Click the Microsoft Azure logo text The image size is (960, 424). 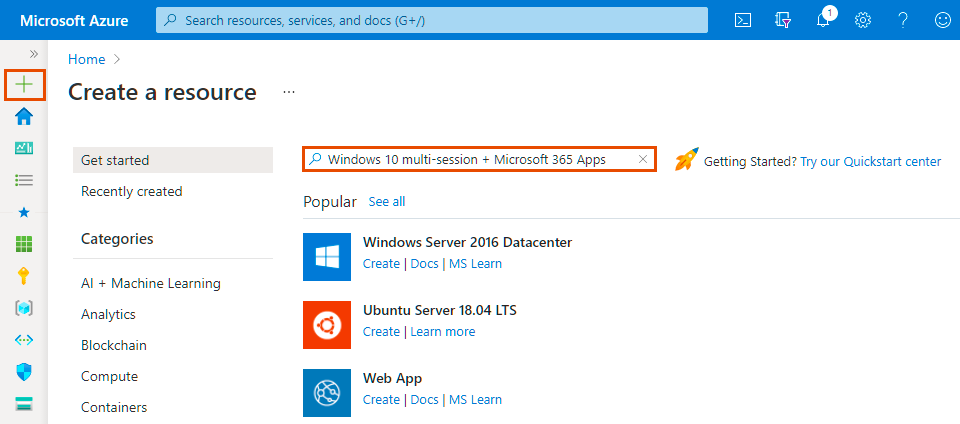(74, 21)
